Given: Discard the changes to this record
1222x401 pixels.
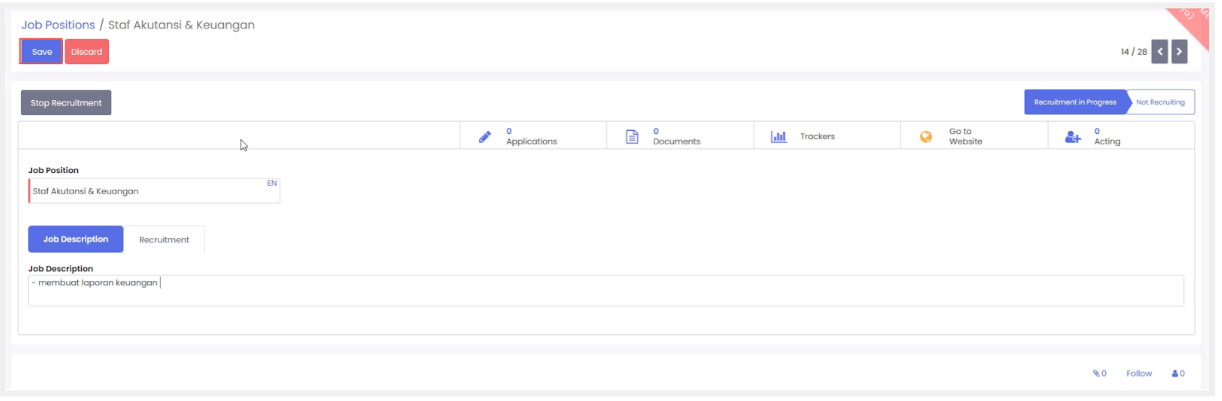Looking at the screenshot, I should pyautogui.click(x=87, y=52).
